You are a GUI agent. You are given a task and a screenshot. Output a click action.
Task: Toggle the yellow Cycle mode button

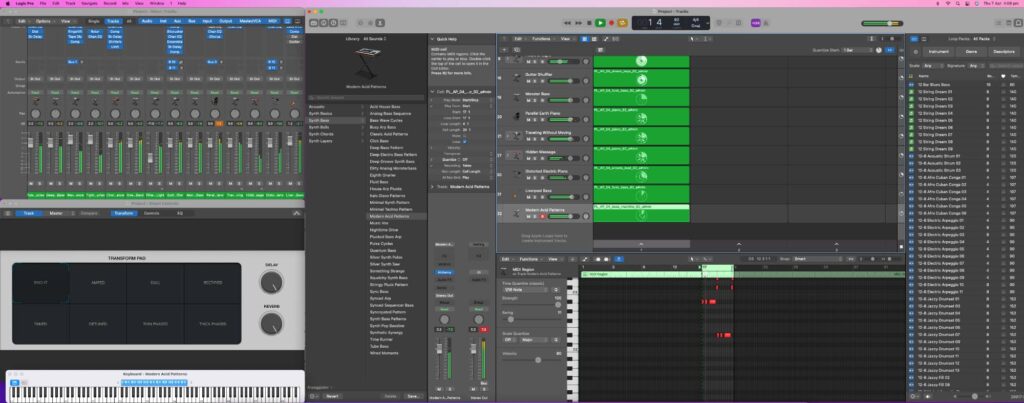click(622, 23)
